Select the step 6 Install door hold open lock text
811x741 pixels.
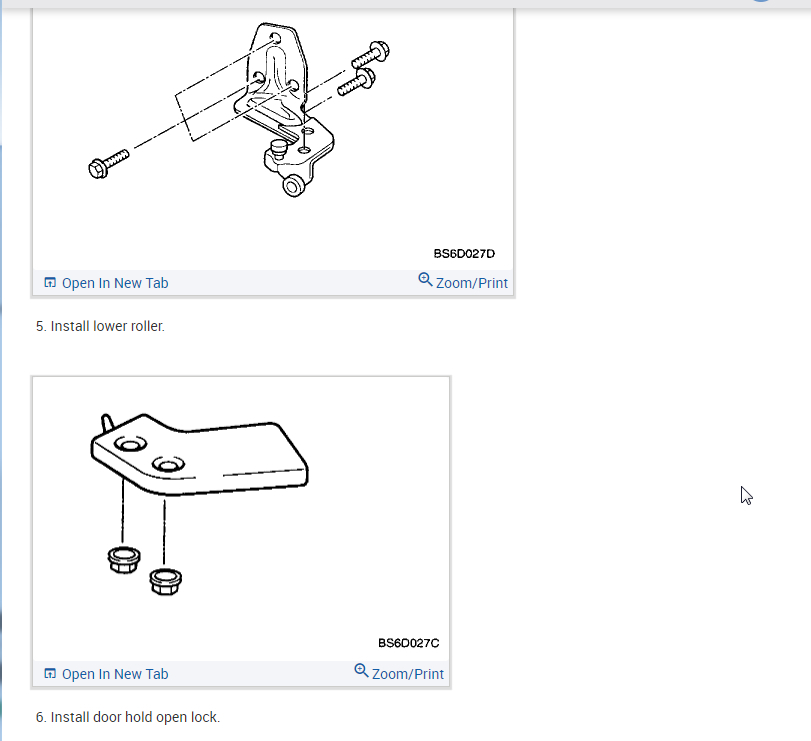click(128, 717)
